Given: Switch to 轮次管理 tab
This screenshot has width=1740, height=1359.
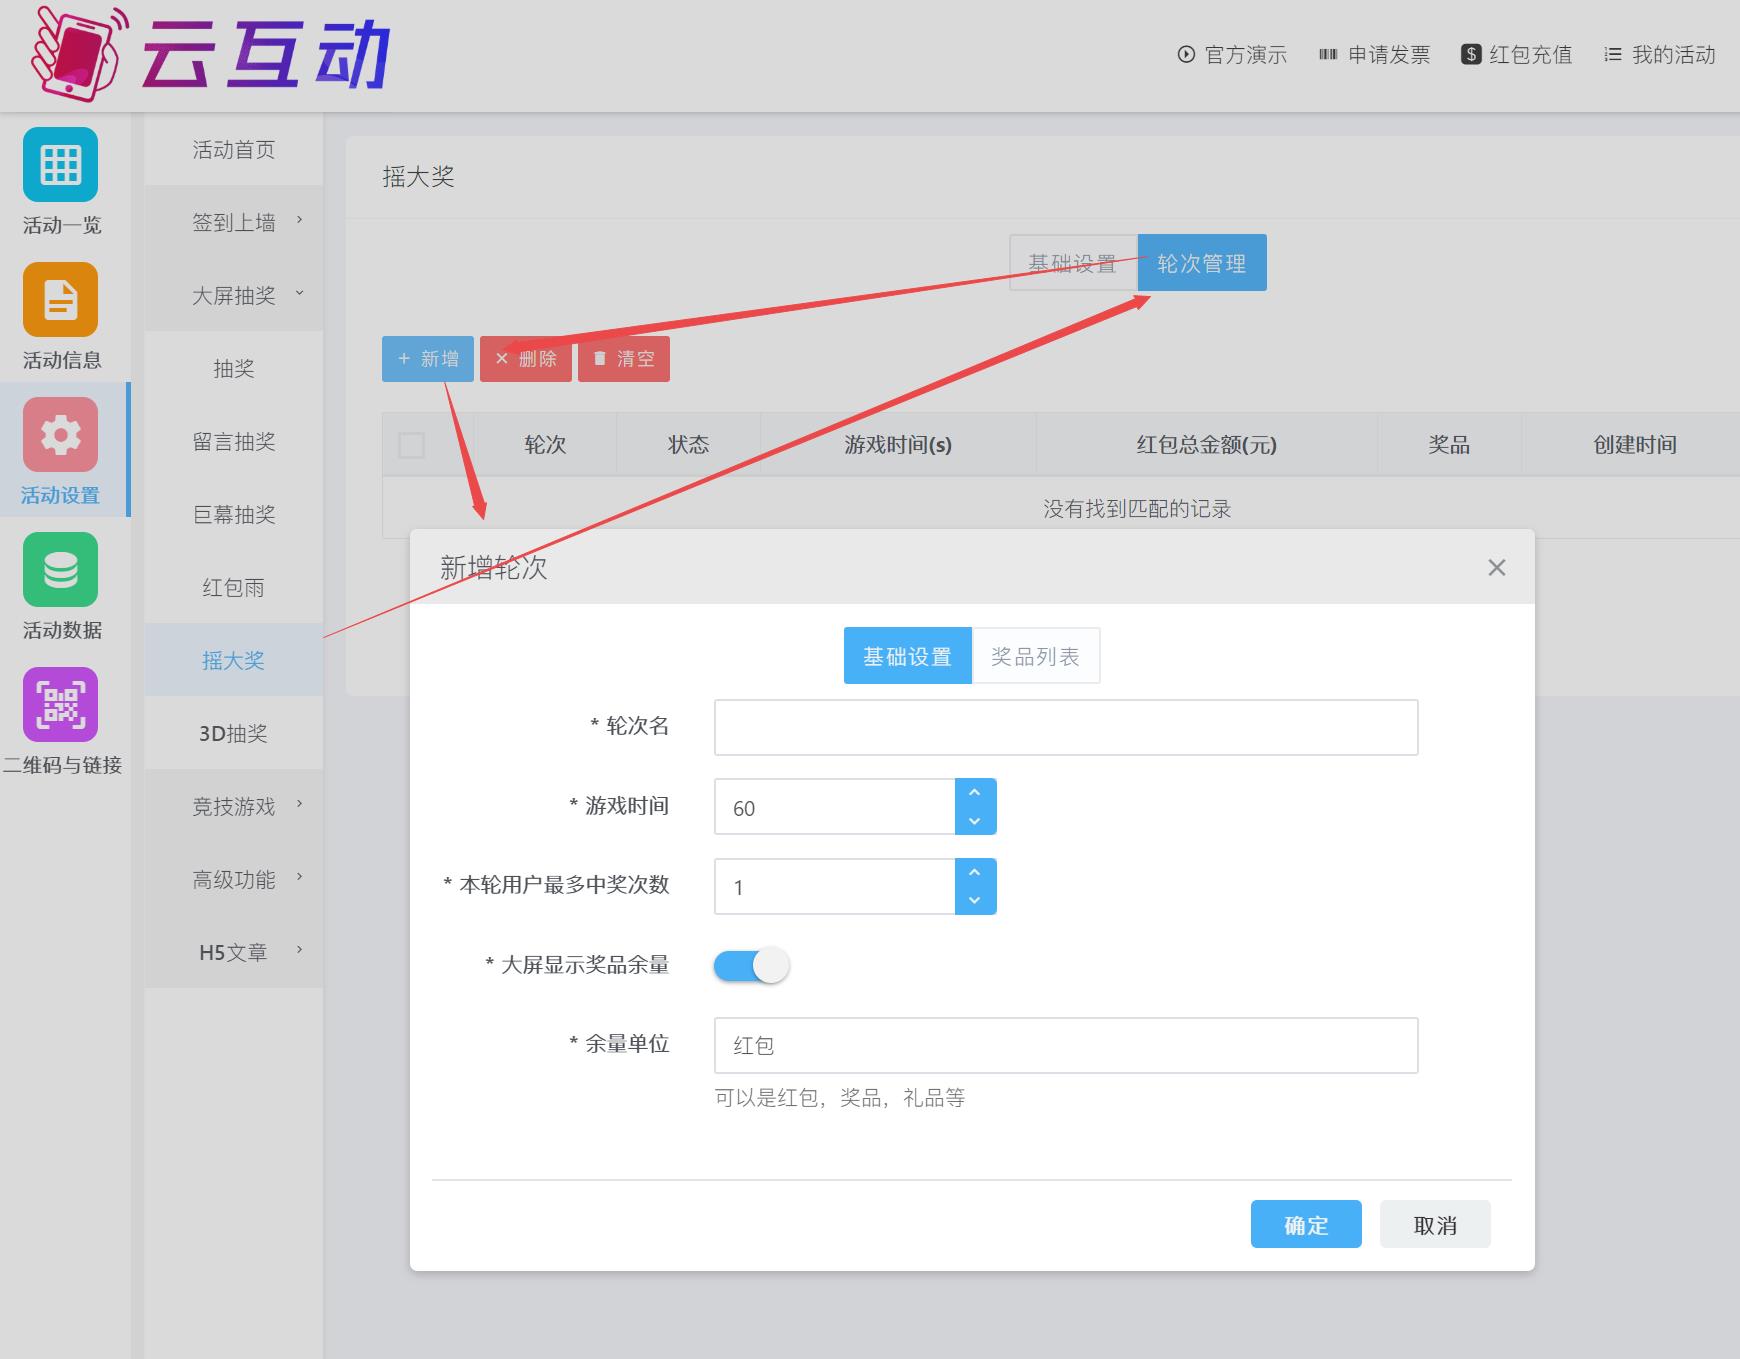Looking at the screenshot, I should click(1202, 263).
